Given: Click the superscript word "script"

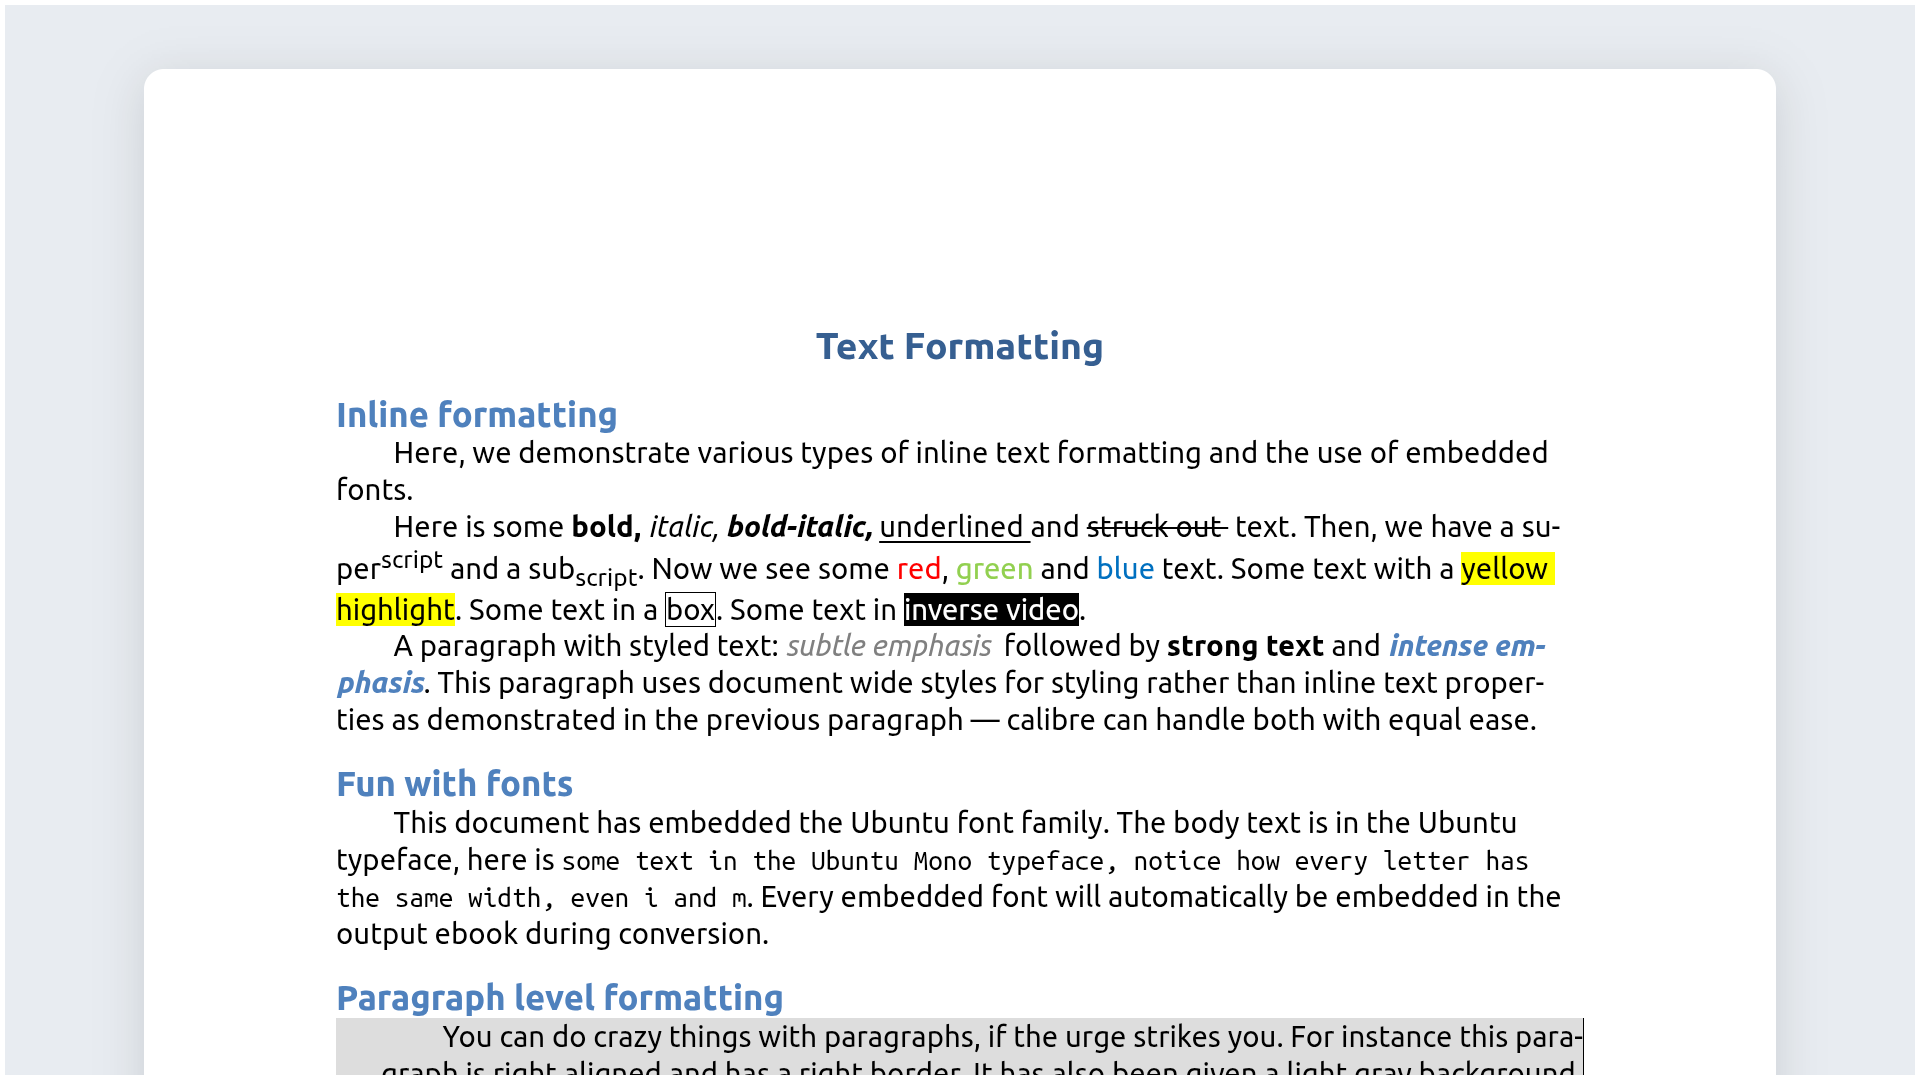Looking at the screenshot, I should coord(410,560).
